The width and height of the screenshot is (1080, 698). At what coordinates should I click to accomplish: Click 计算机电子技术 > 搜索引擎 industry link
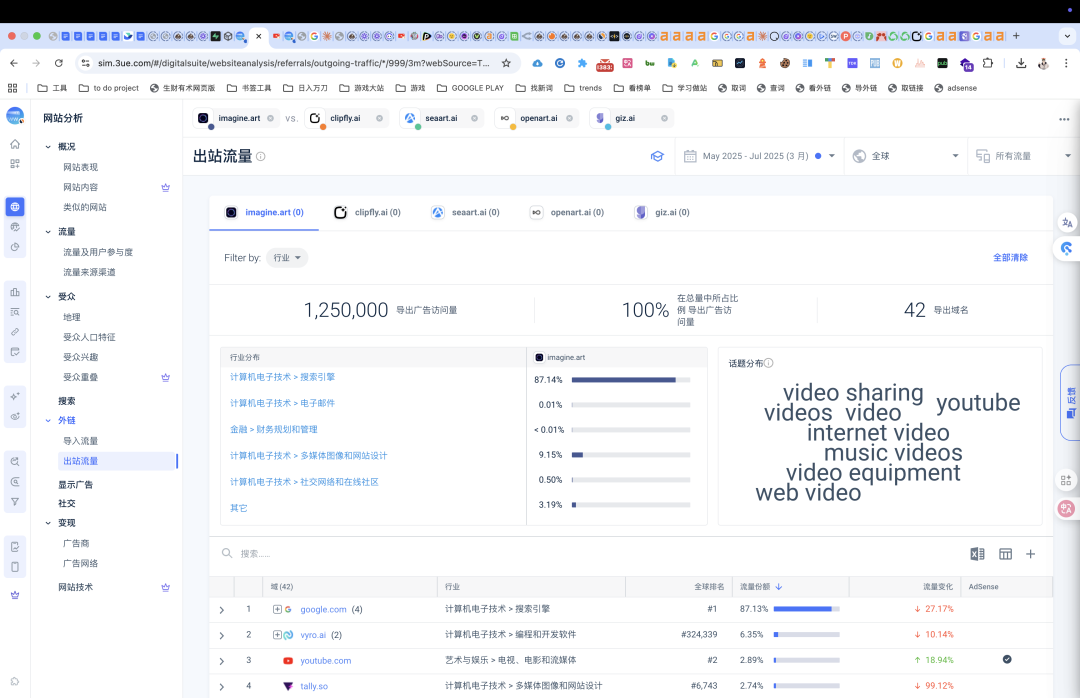coord(282,377)
